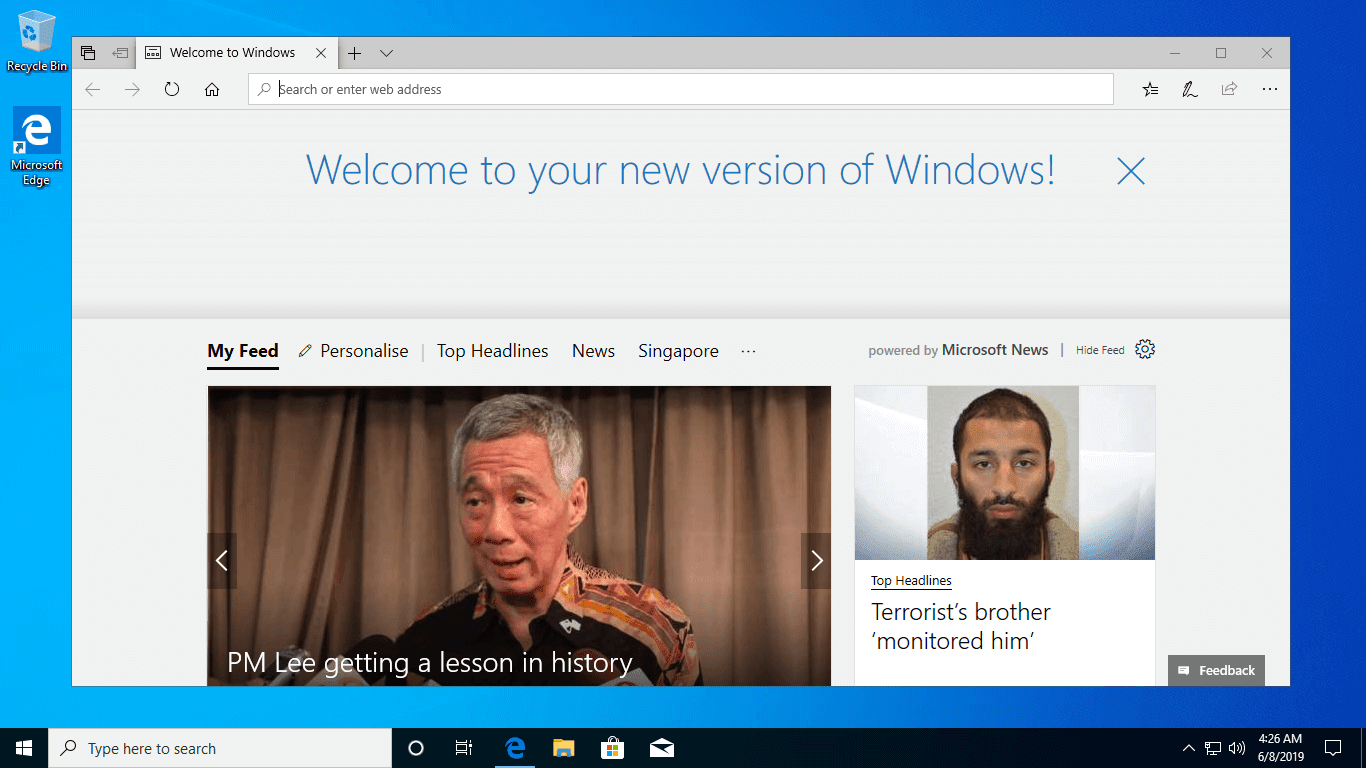Image resolution: width=1366 pixels, height=768 pixels.
Task: Open Microsoft Store from taskbar
Action: click(x=612, y=748)
